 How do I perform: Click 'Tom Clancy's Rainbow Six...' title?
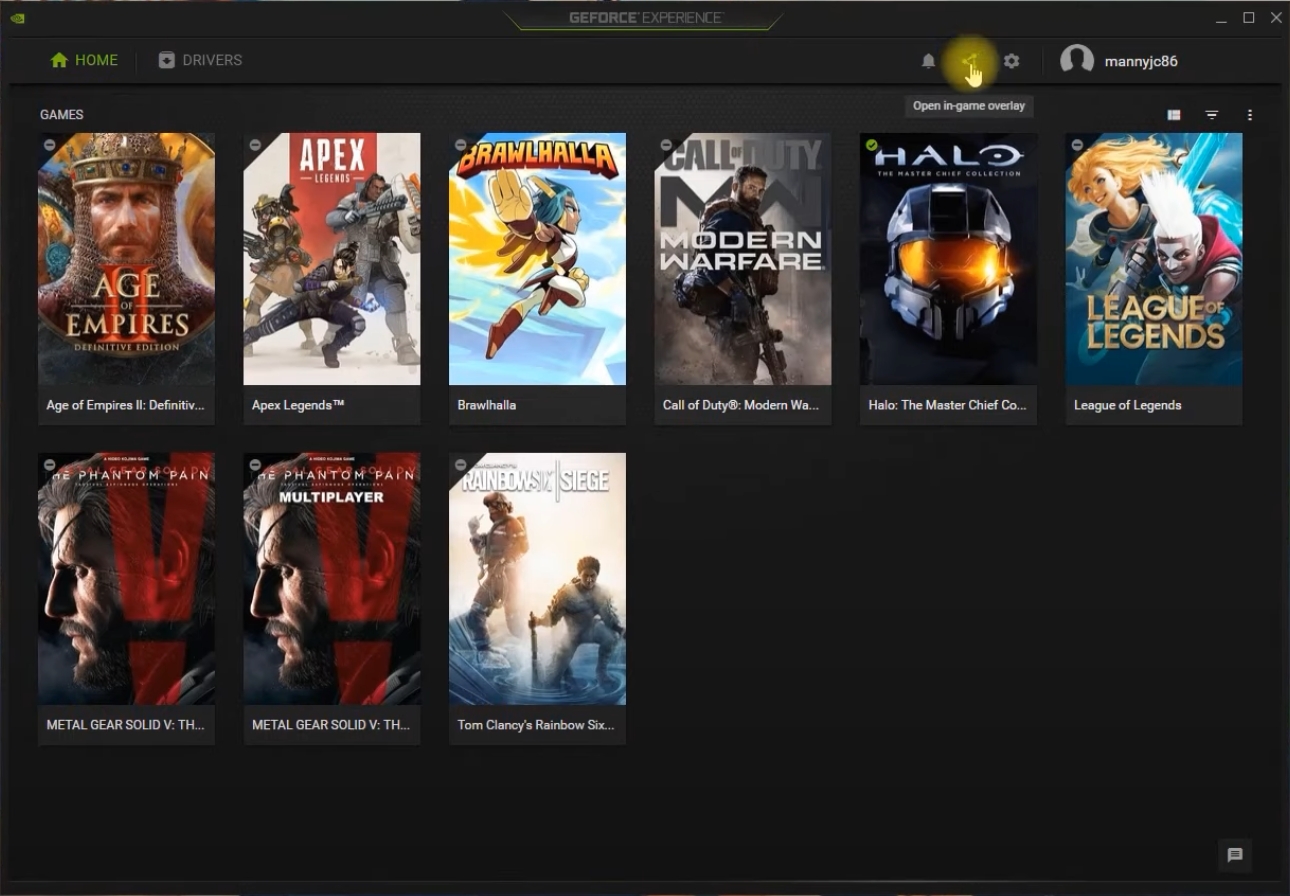click(x=536, y=725)
